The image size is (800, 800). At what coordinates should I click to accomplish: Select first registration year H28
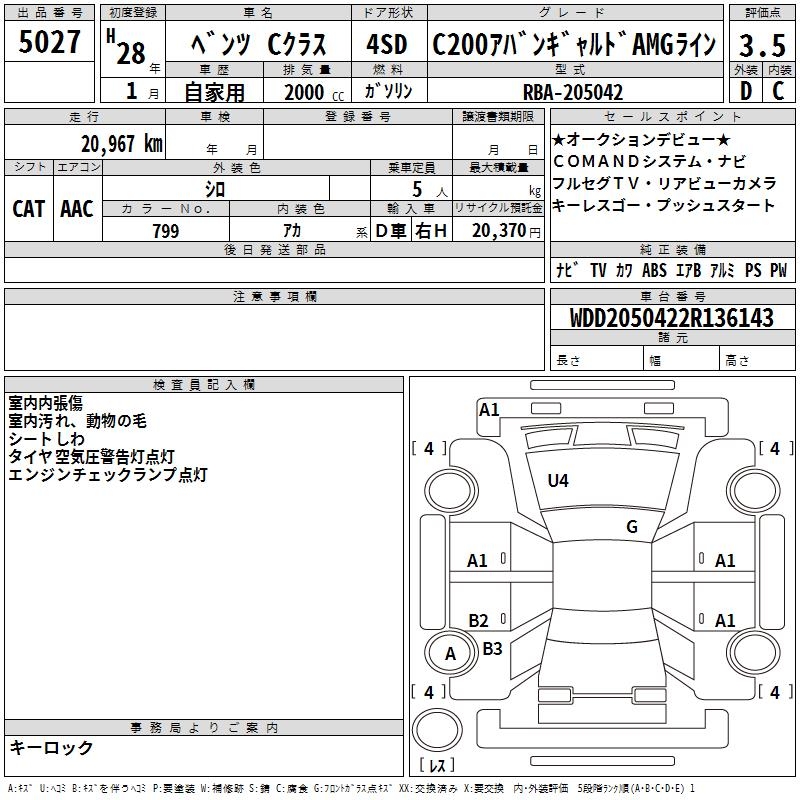[132, 48]
